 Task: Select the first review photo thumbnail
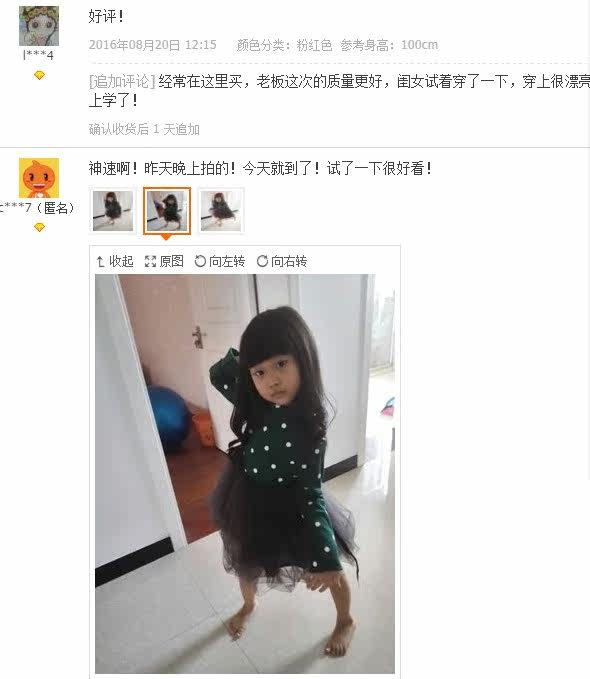[x=113, y=211]
